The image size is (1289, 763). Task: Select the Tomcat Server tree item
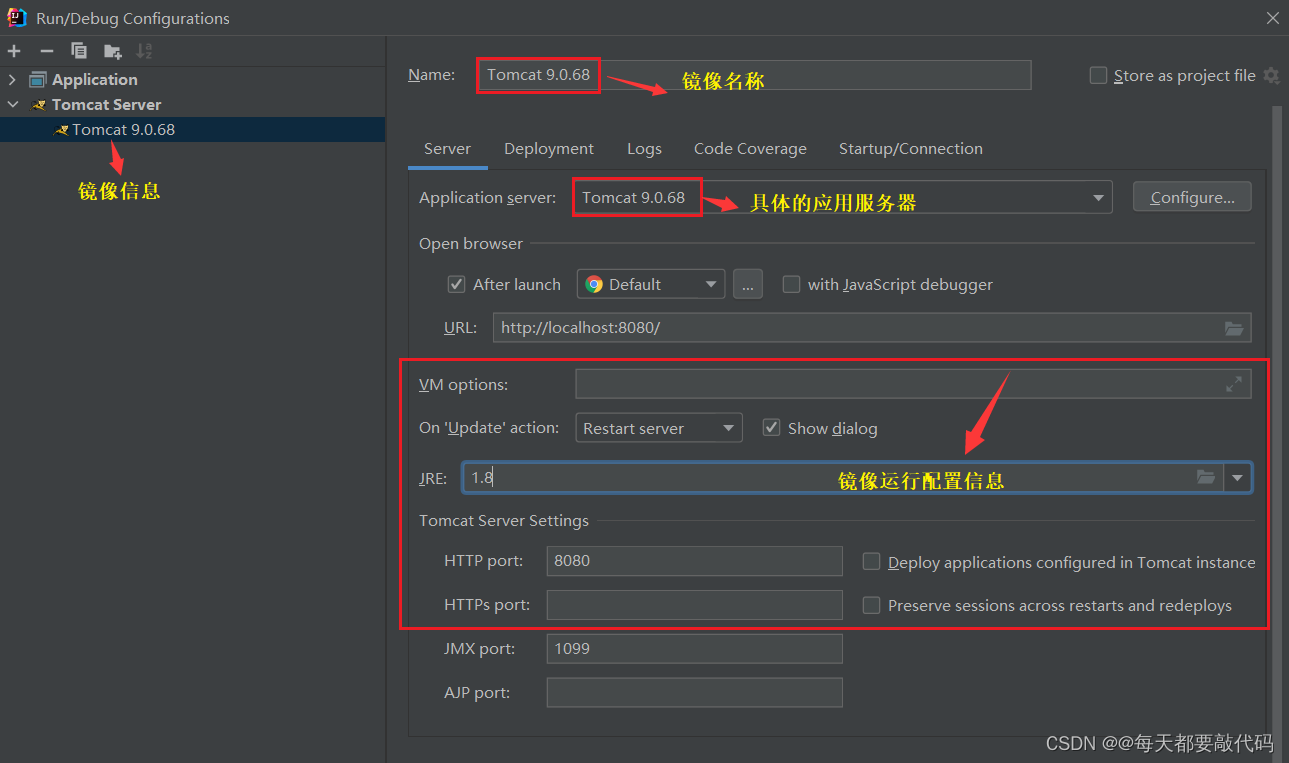pos(106,104)
